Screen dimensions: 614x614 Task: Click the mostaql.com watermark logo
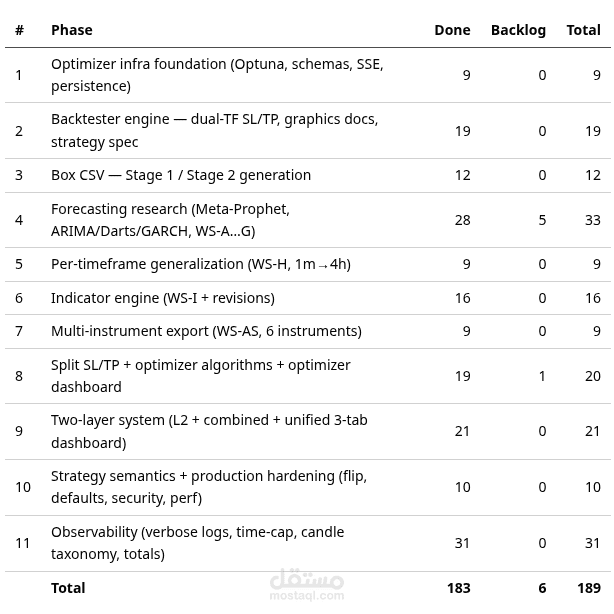point(307,584)
